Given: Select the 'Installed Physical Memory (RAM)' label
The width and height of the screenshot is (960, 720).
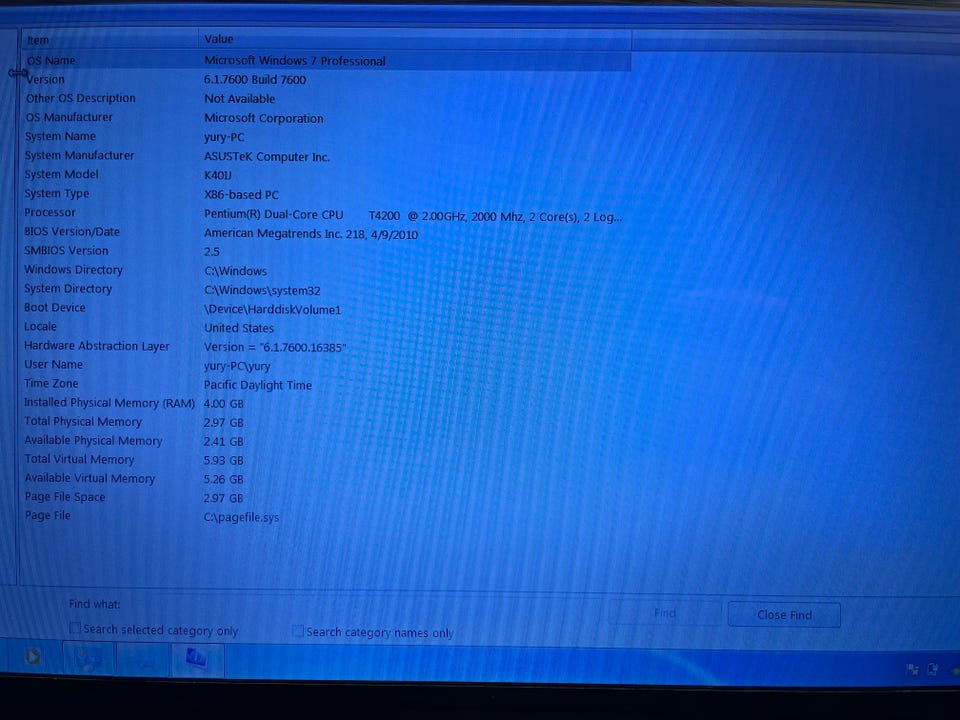Looking at the screenshot, I should (109, 402).
